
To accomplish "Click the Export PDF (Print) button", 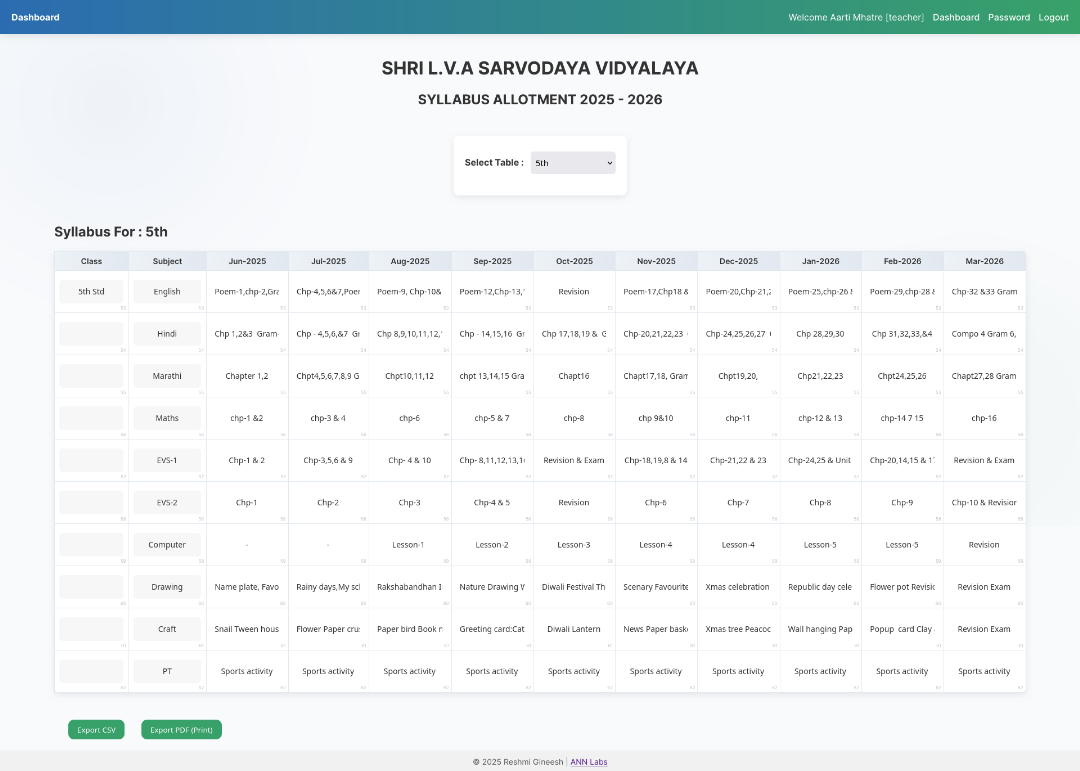I will pyautogui.click(x=181, y=730).
